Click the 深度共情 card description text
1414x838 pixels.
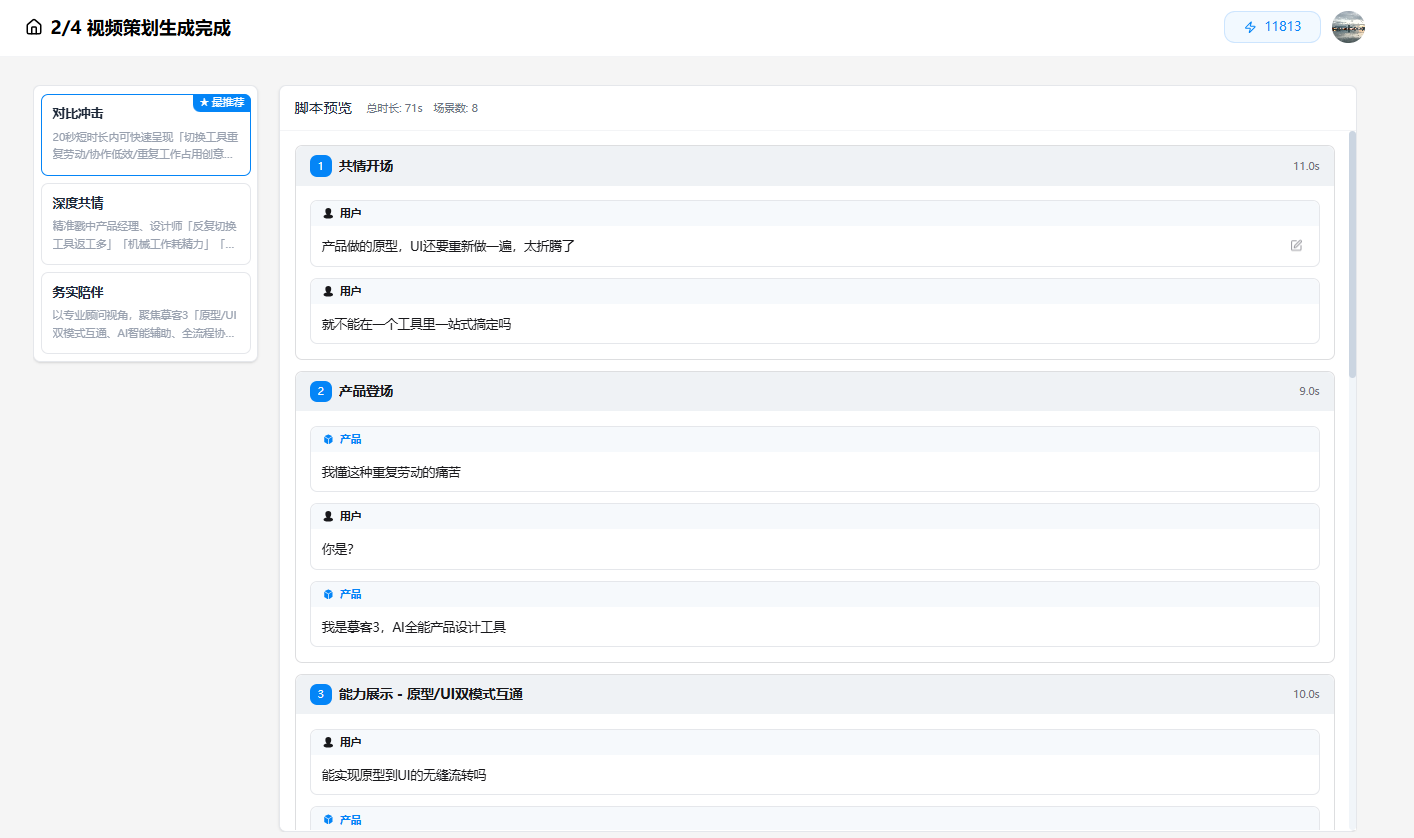point(145,235)
